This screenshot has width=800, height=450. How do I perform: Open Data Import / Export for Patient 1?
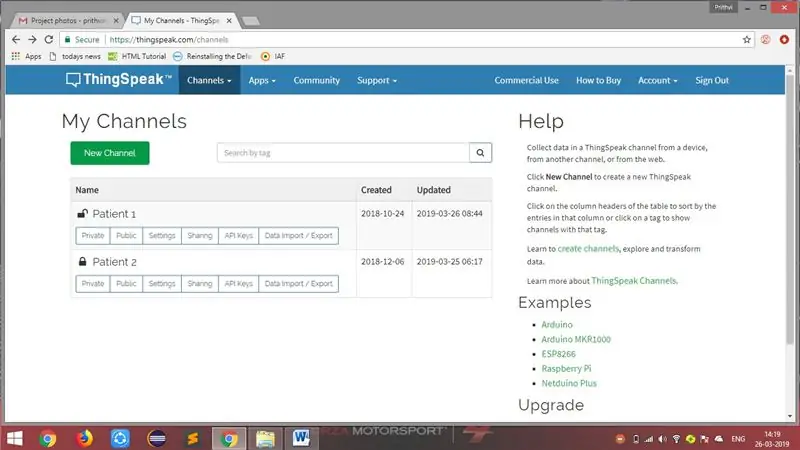tap(298, 236)
